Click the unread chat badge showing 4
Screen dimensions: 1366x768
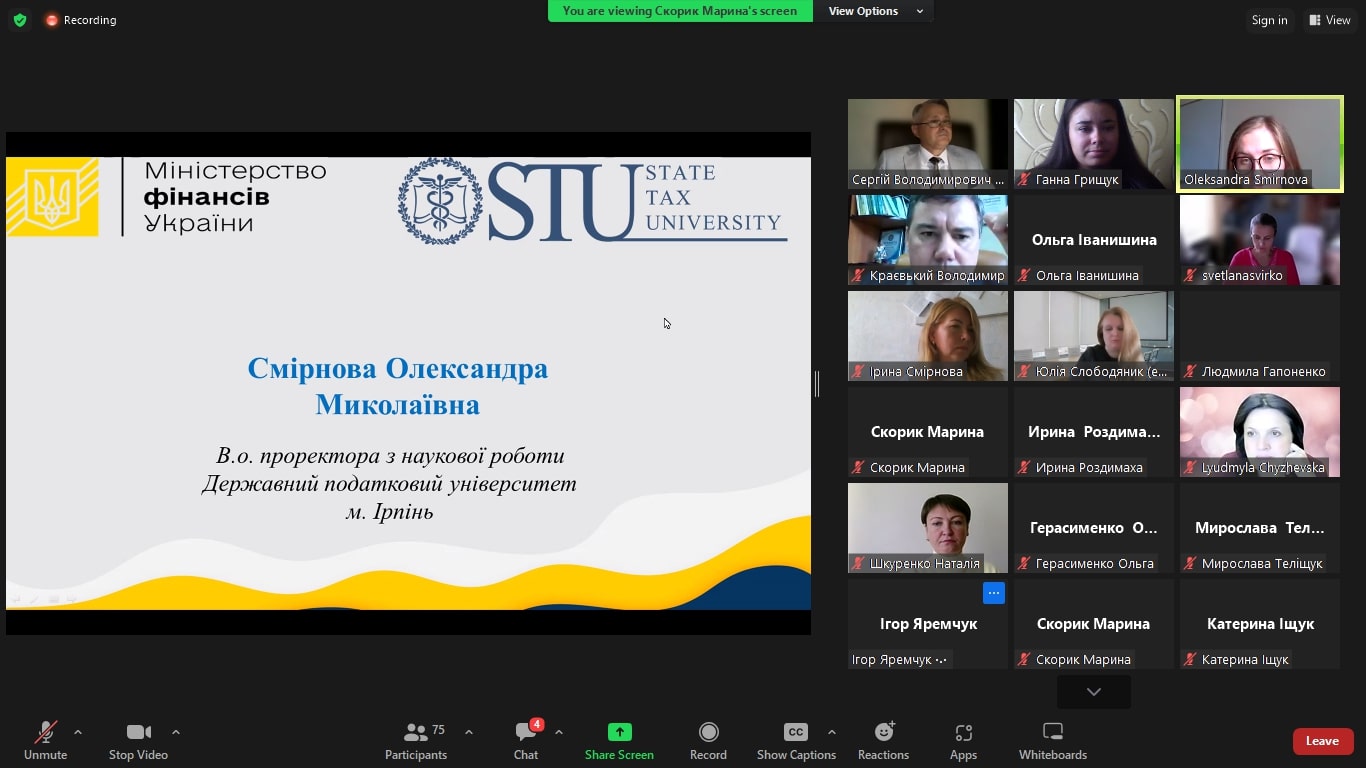coord(537,724)
